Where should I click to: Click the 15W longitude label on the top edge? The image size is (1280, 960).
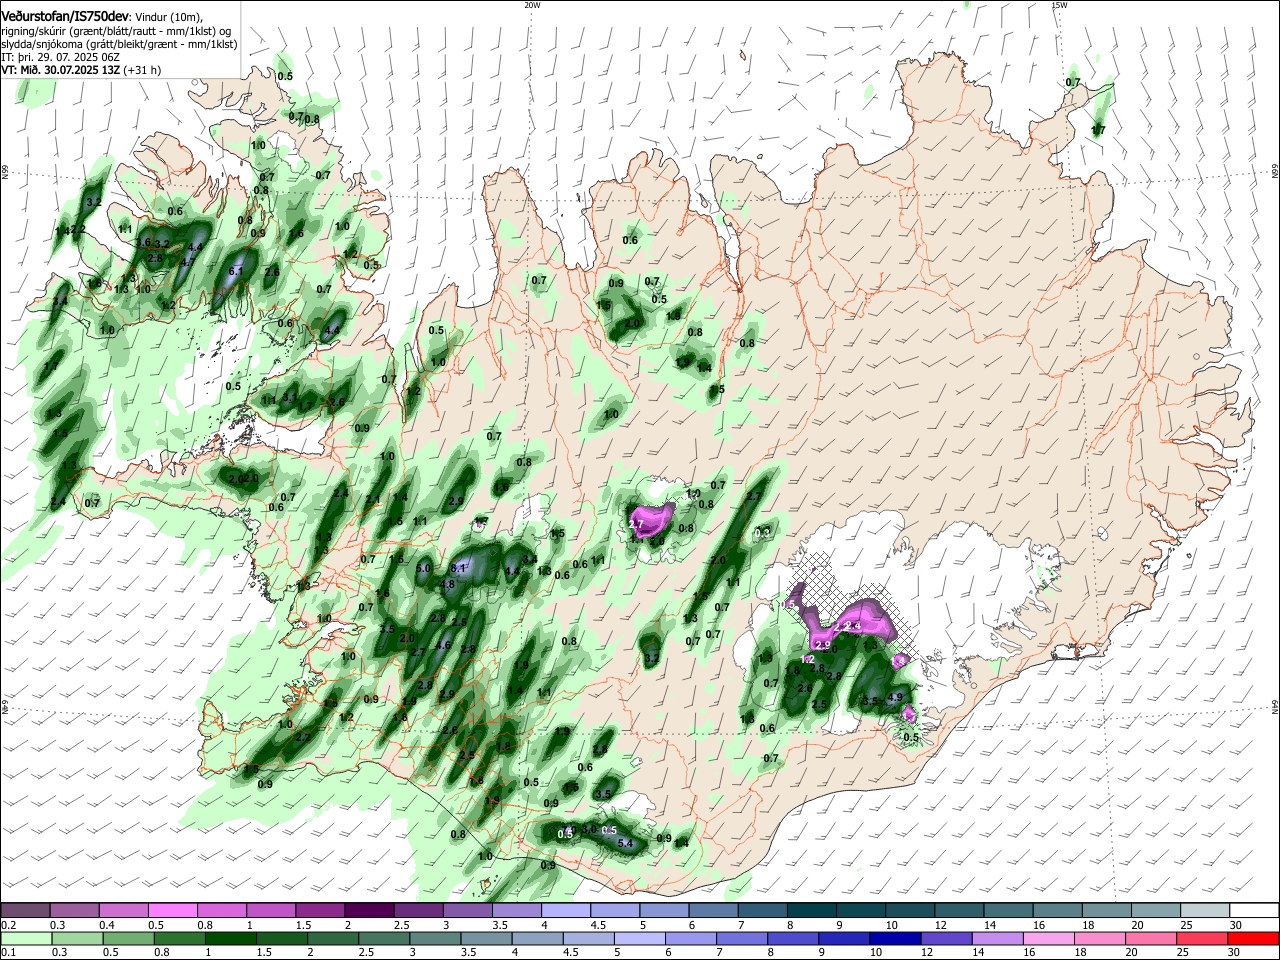1059,5
